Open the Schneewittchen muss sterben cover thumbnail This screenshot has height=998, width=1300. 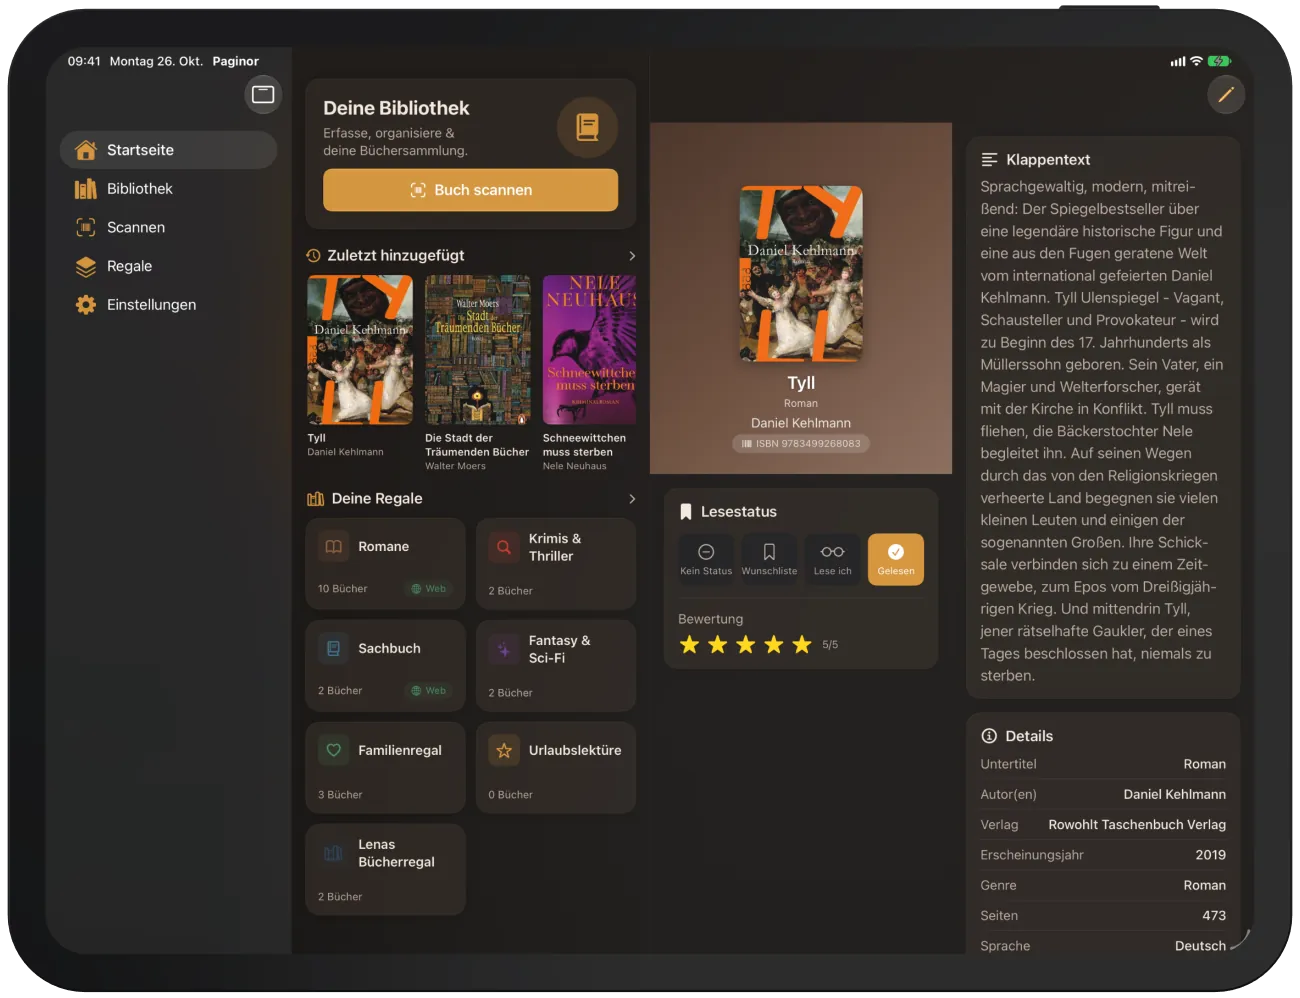pyautogui.click(x=589, y=350)
